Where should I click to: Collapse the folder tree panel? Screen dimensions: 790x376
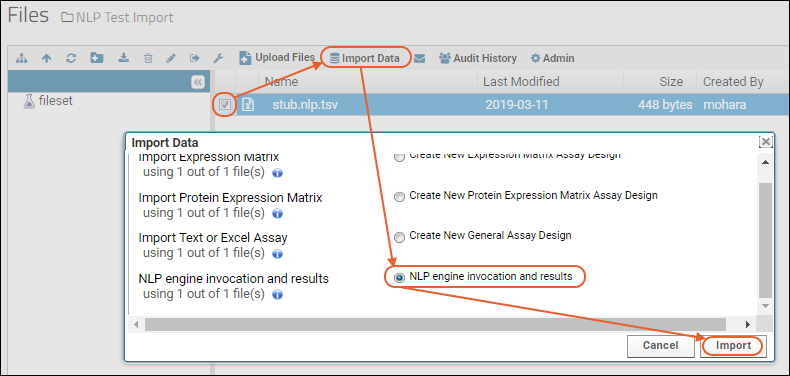point(198,82)
